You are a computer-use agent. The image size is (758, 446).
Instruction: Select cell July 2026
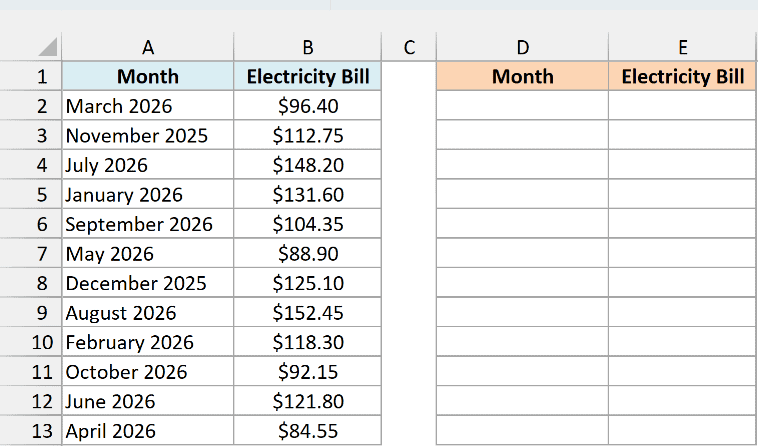point(148,165)
